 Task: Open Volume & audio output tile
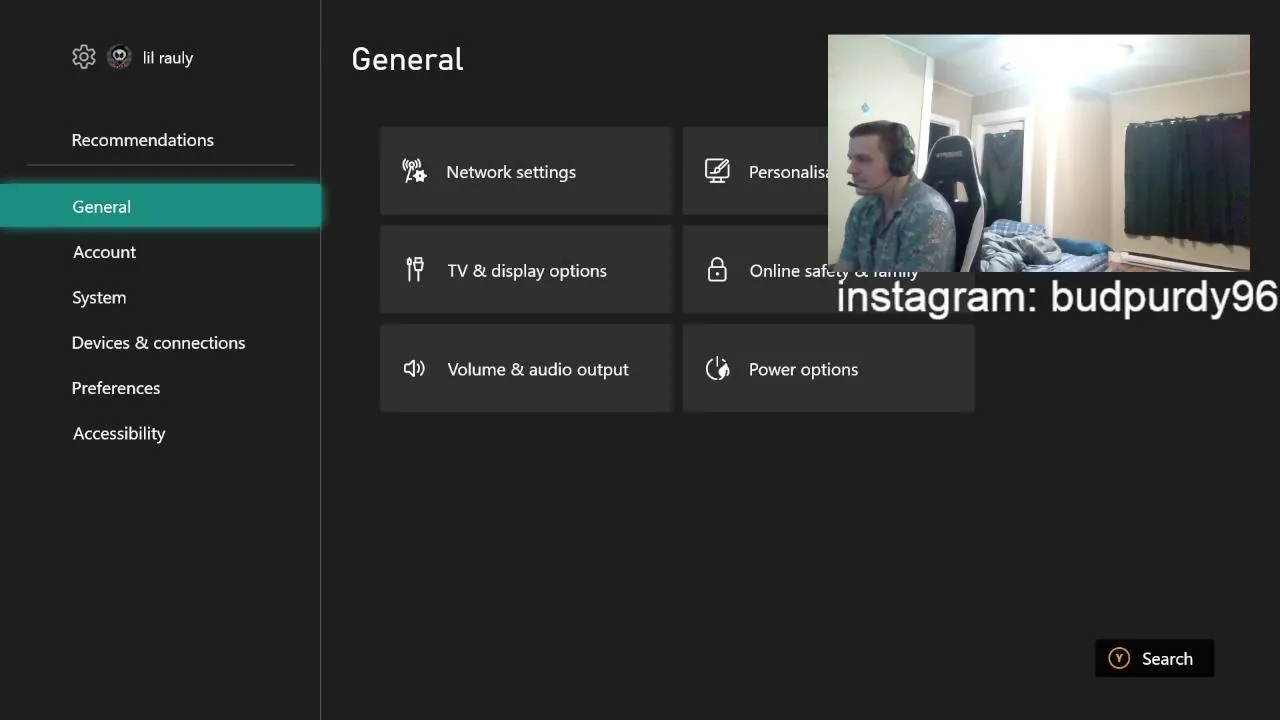[526, 368]
